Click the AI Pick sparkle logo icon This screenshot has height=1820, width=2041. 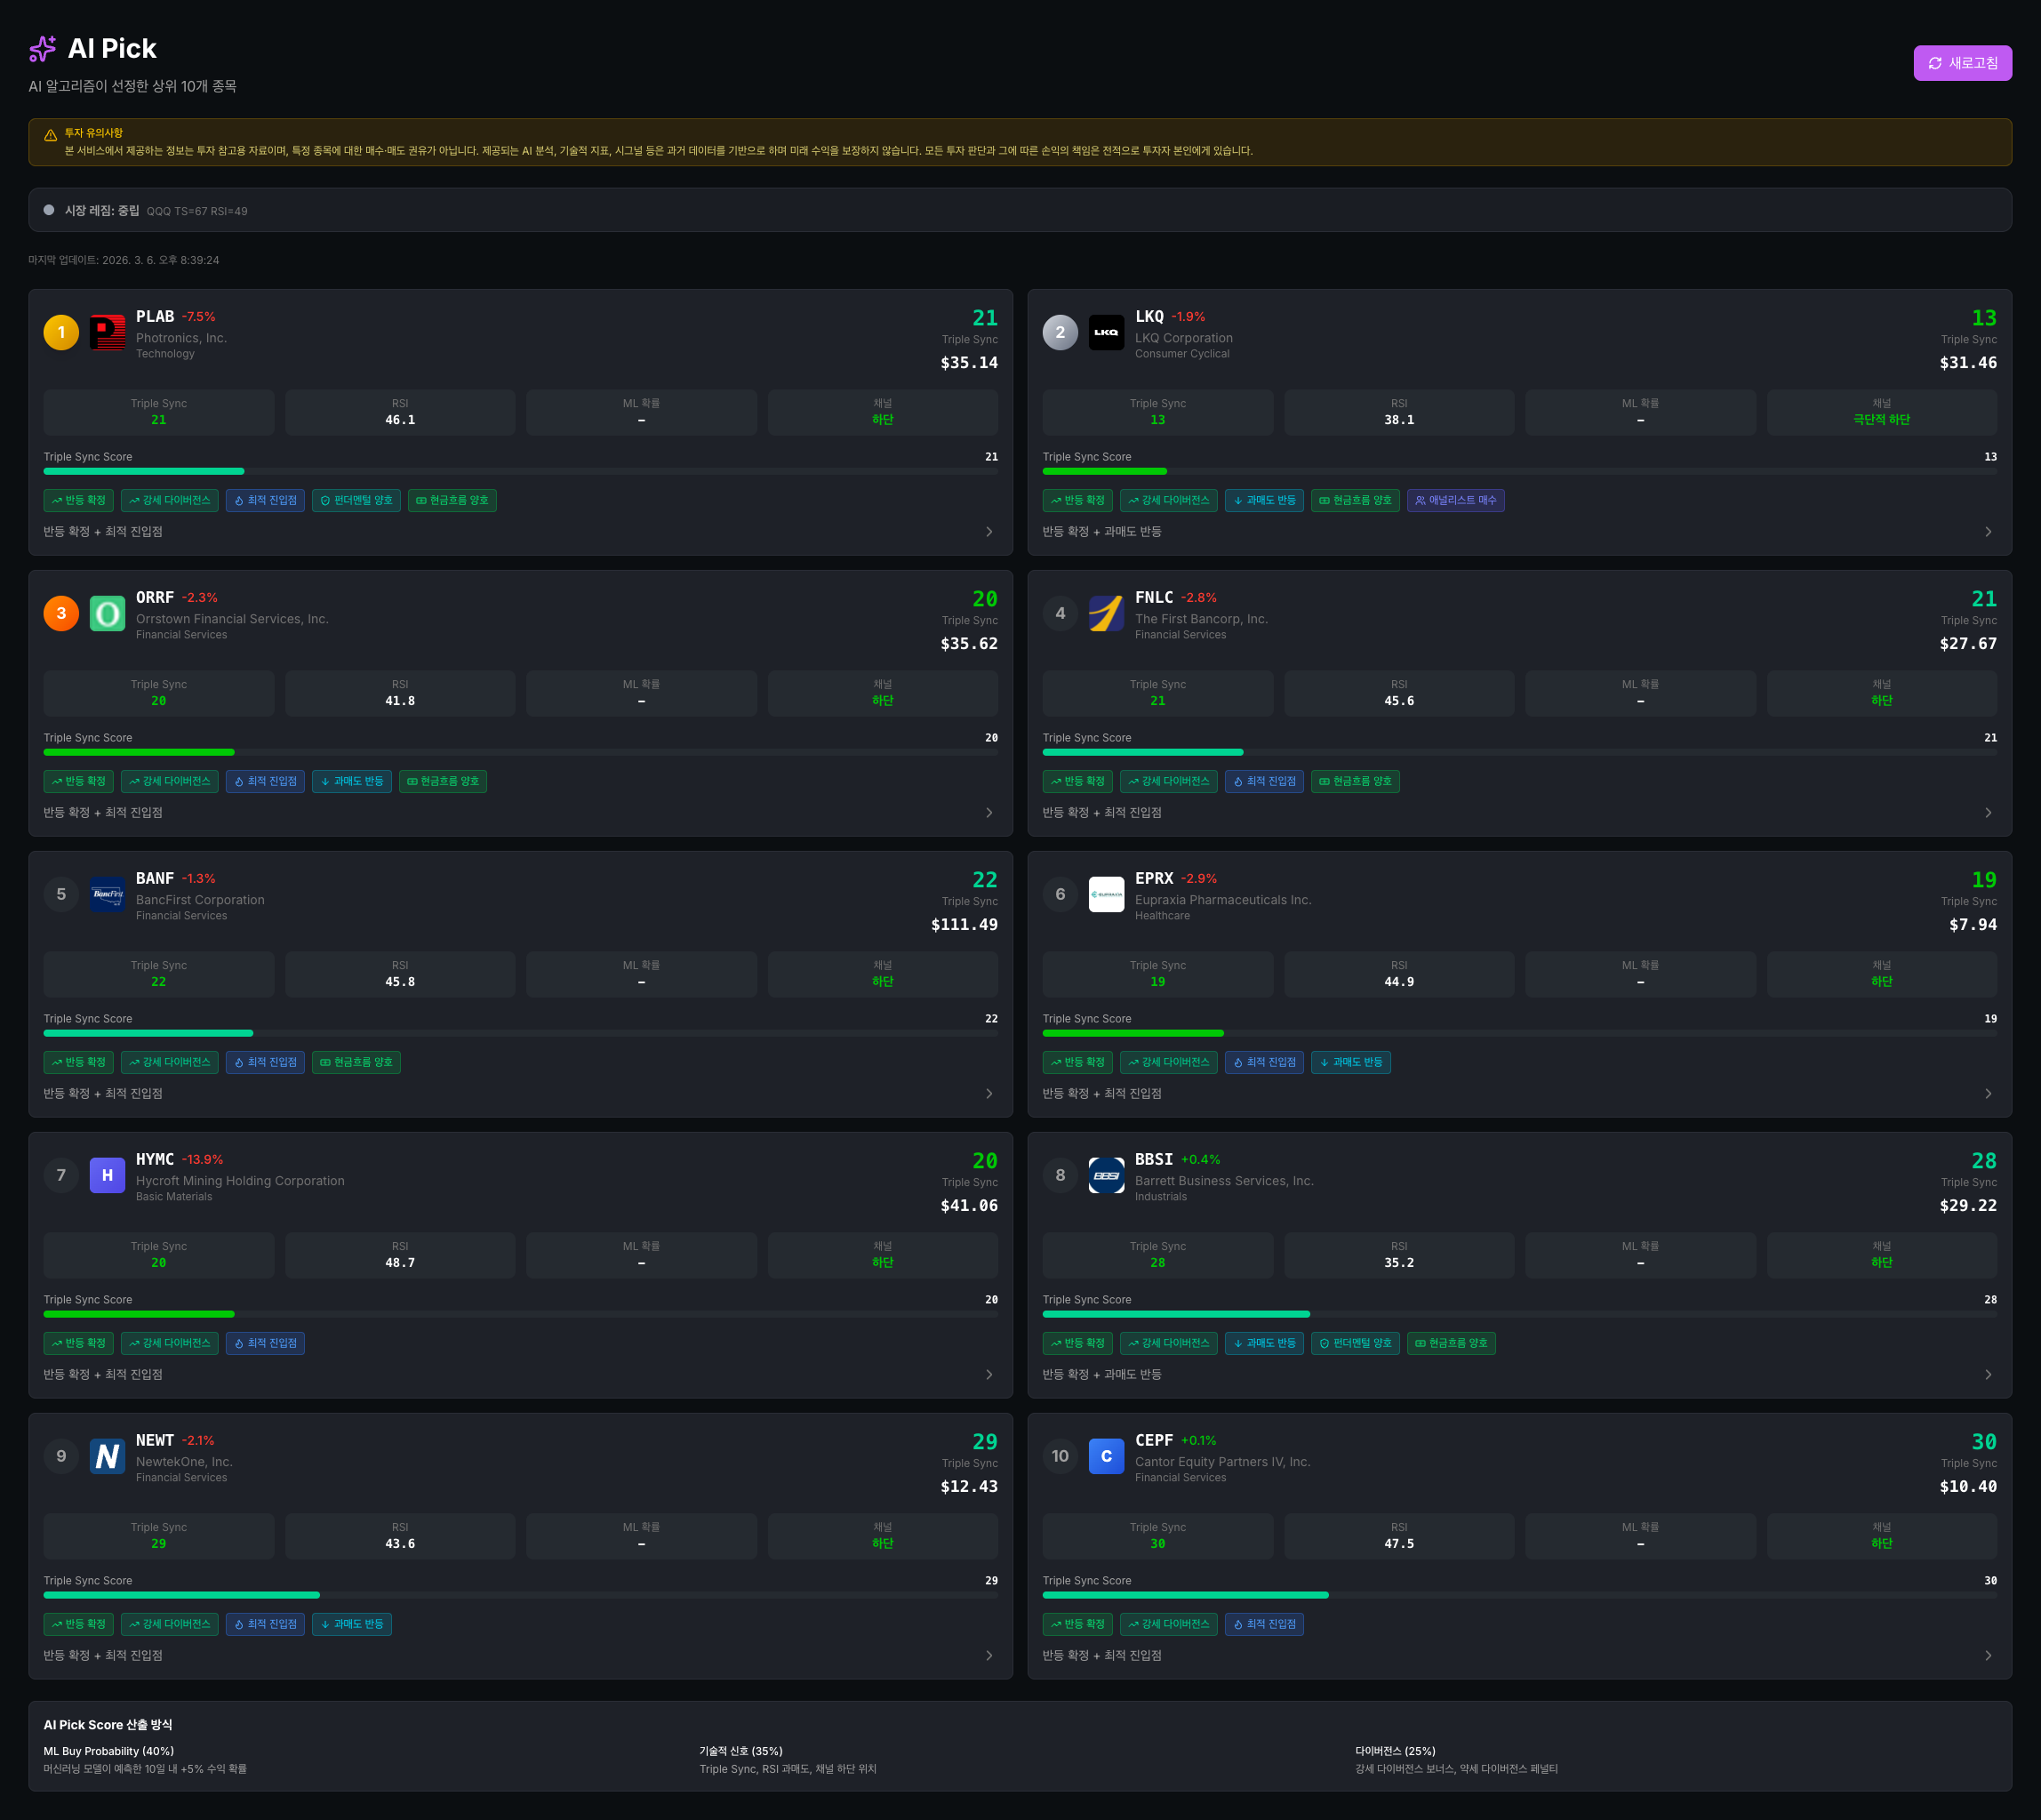(x=43, y=48)
